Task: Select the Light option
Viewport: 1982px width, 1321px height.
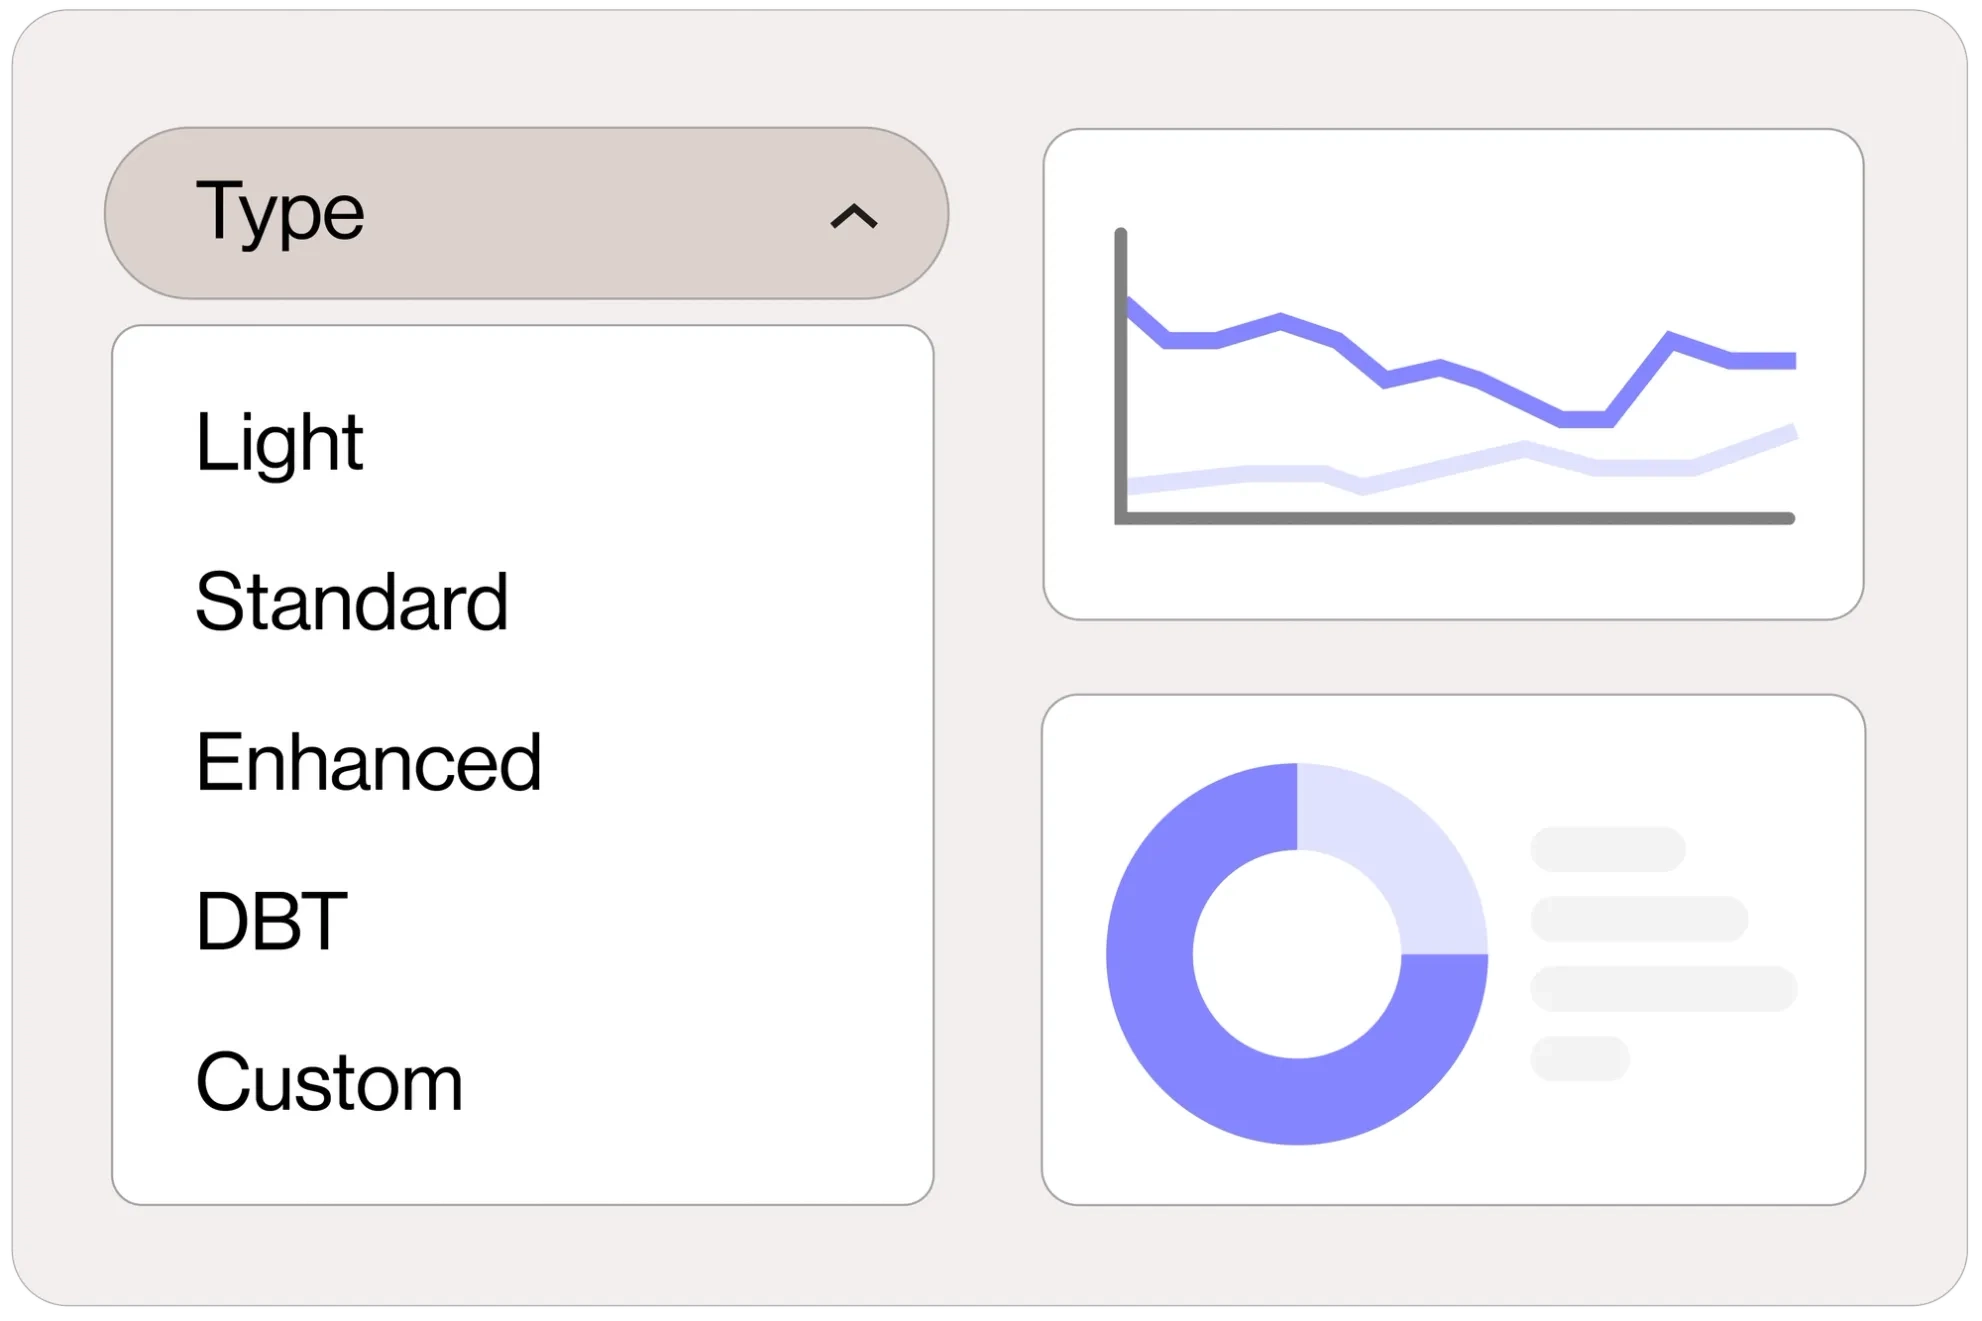Action: [x=279, y=442]
